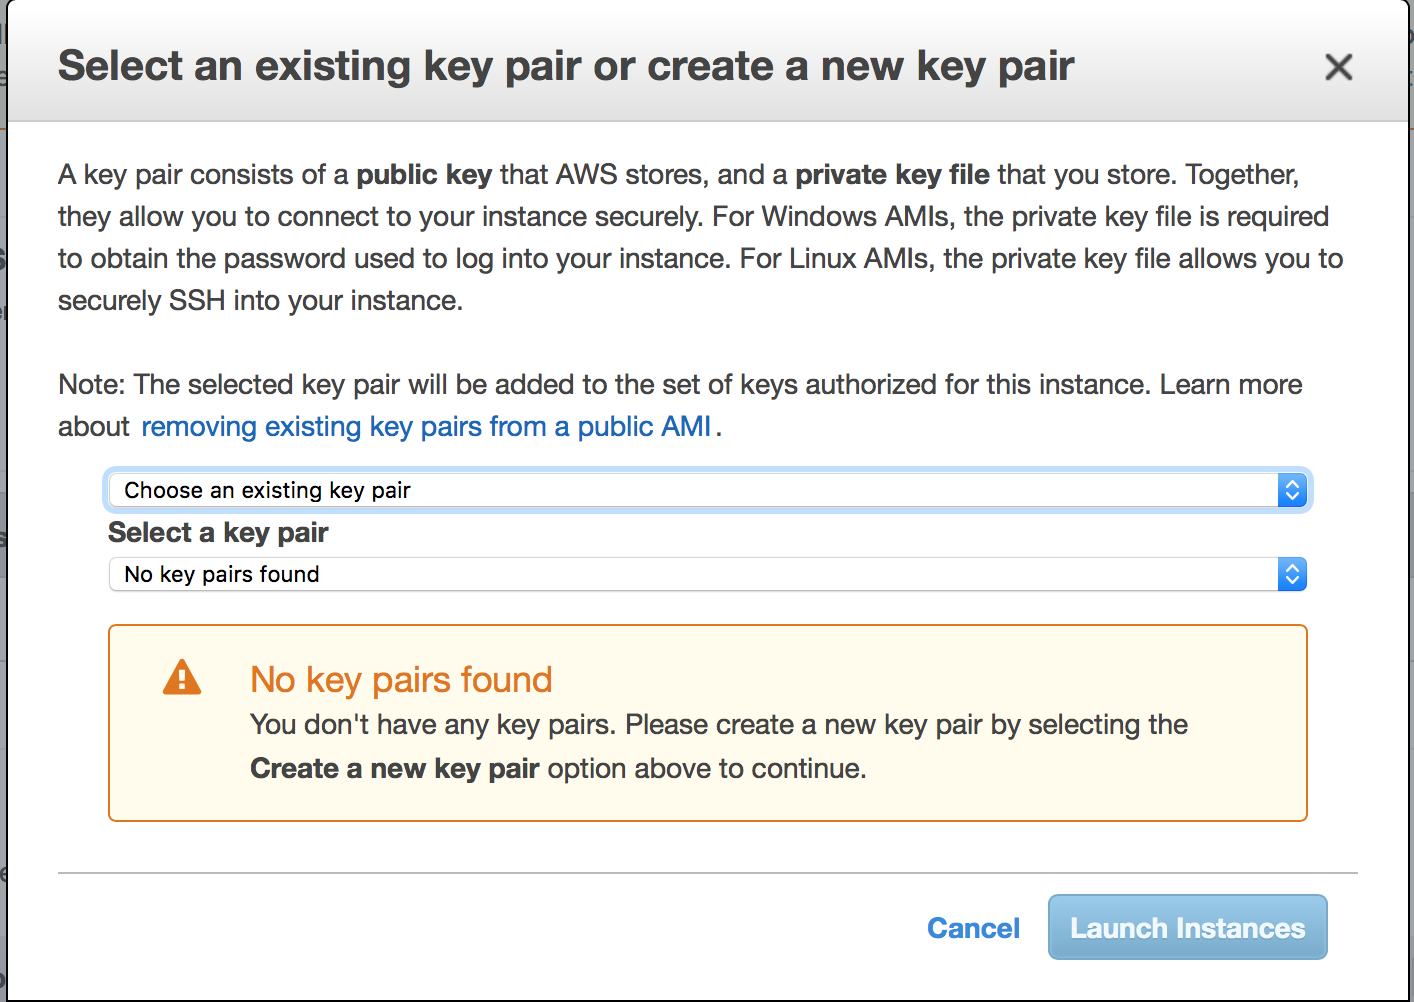This screenshot has height=1002, width=1414.
Task: Click the 'securely SSH into your instance' sentence
Action: point(260,301)
